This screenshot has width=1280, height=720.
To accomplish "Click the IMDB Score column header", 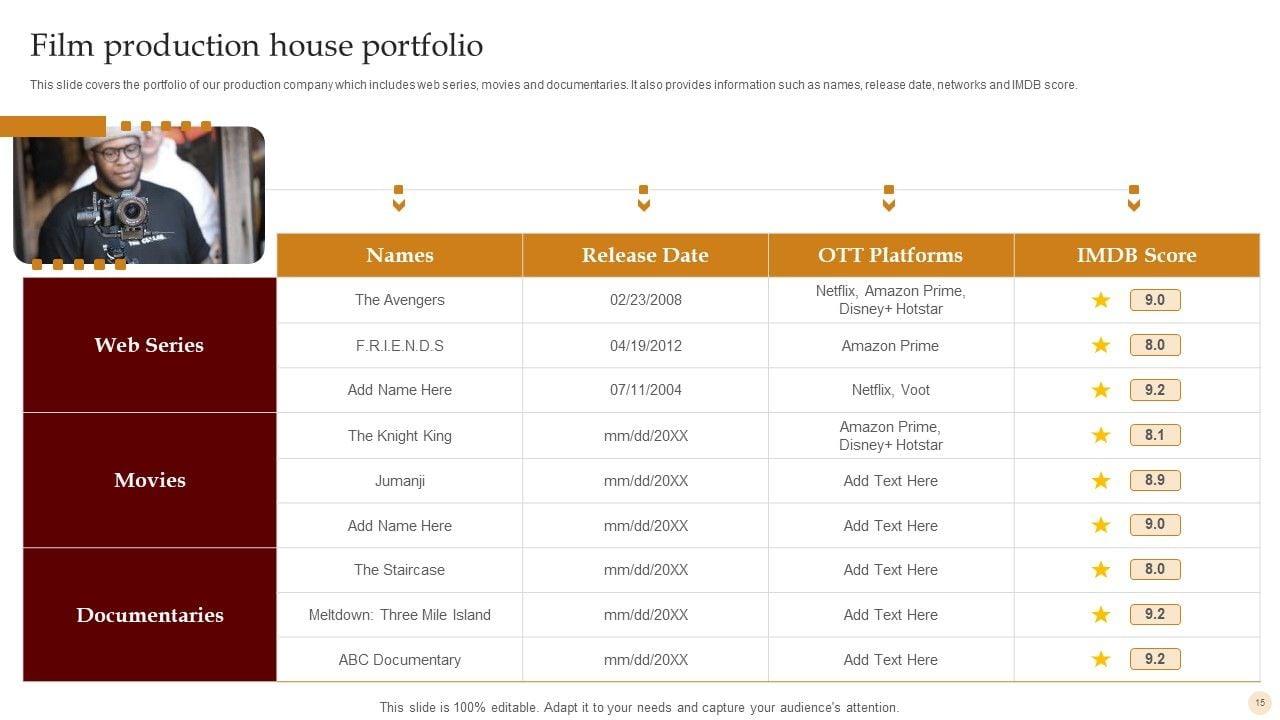I will click(1136, 255).
